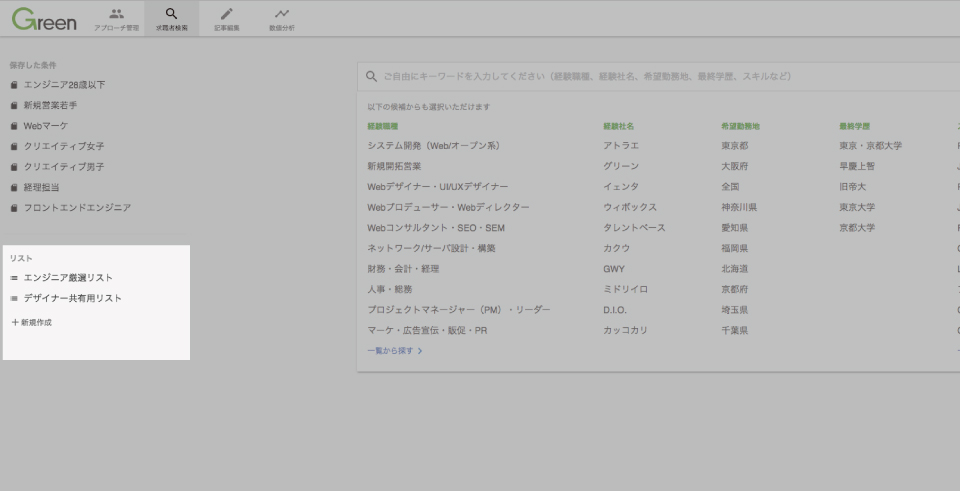Focus the keyword search input field
This screenshot has height=491, width=960.
pos(658,77)
